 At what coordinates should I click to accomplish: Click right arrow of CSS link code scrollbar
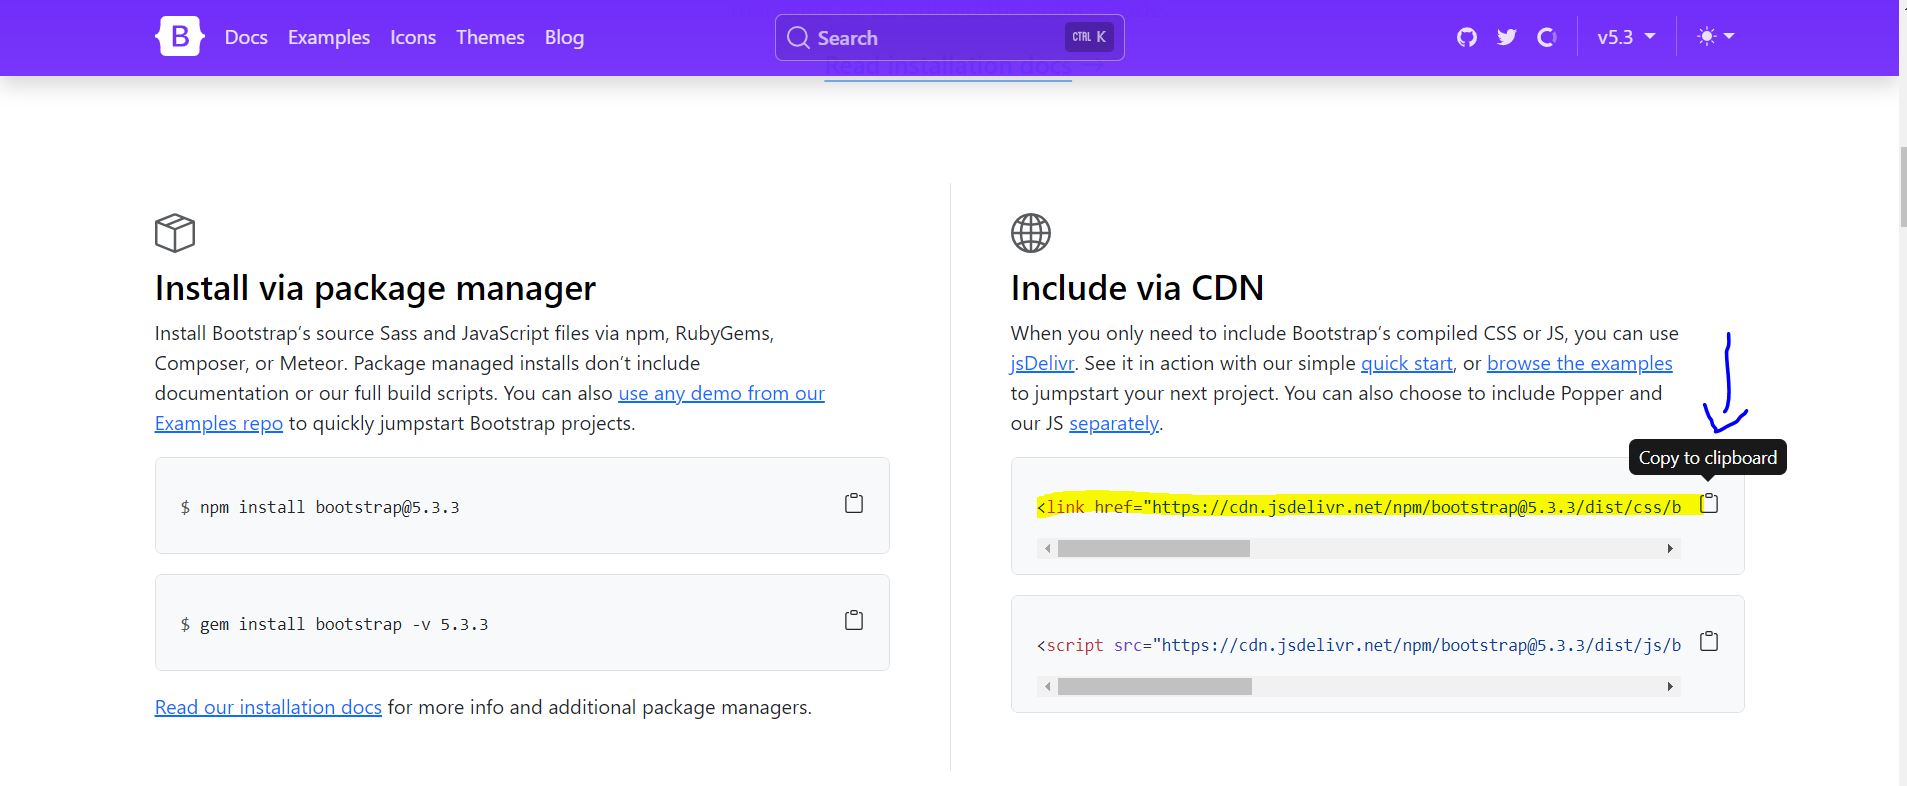pos(1670,549)
